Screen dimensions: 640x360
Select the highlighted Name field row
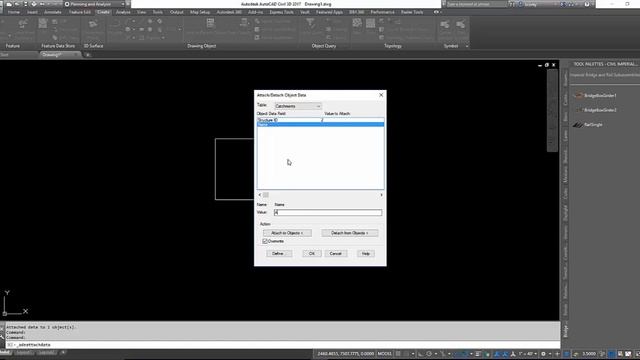click(x=320, y=124)
